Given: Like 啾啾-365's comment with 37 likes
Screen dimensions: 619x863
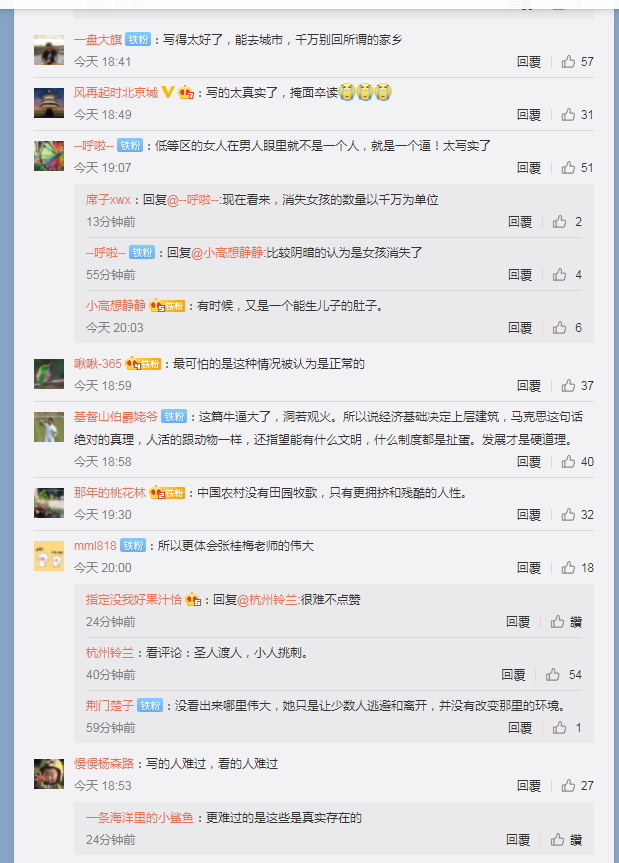Looking at the screenshot, I should pos(577,386).
